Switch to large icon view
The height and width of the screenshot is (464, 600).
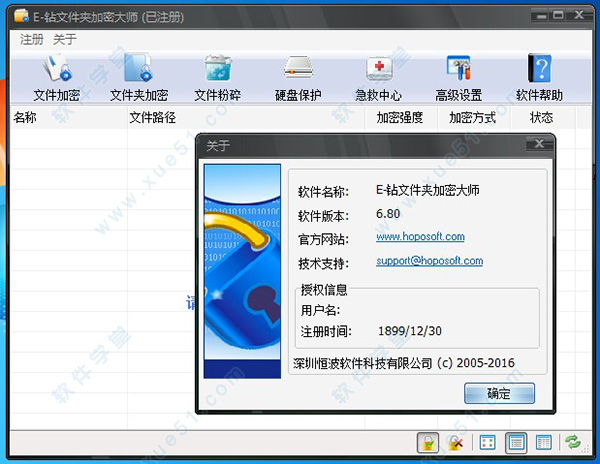pyautogui.click(x=488, y=443)
